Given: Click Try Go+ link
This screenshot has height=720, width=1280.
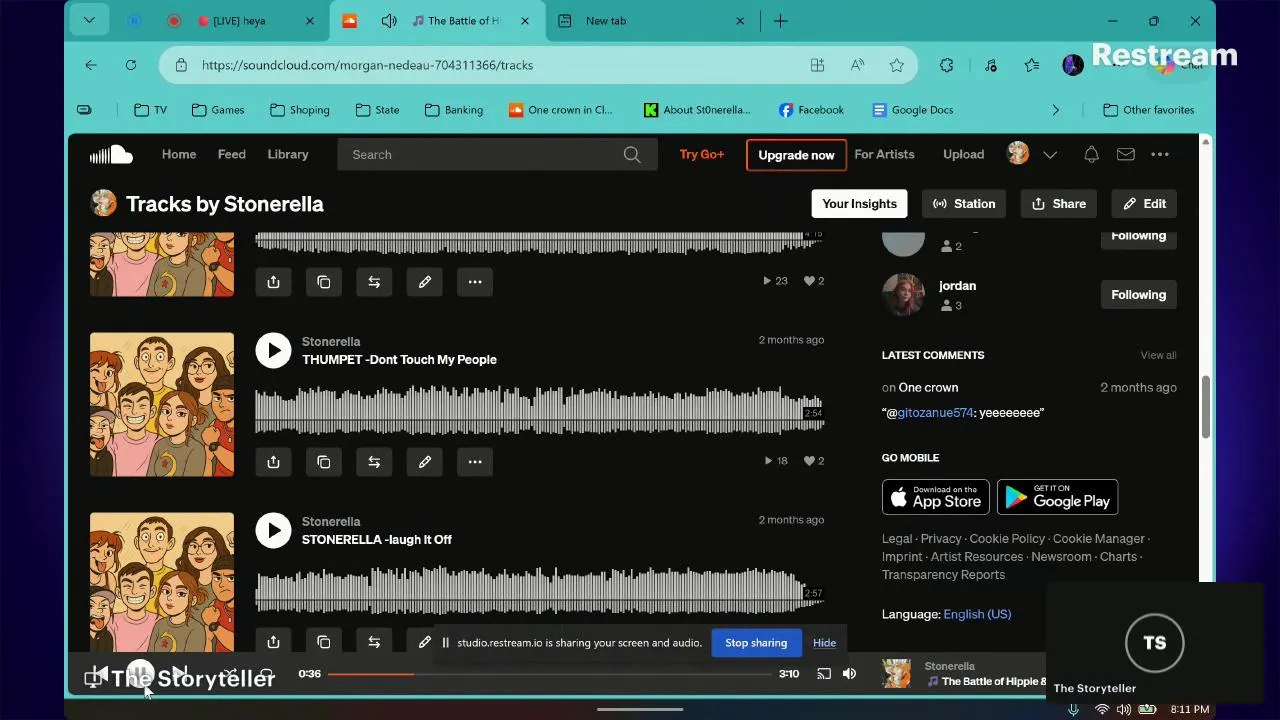Looking at the screenshot, I should 702,154.
